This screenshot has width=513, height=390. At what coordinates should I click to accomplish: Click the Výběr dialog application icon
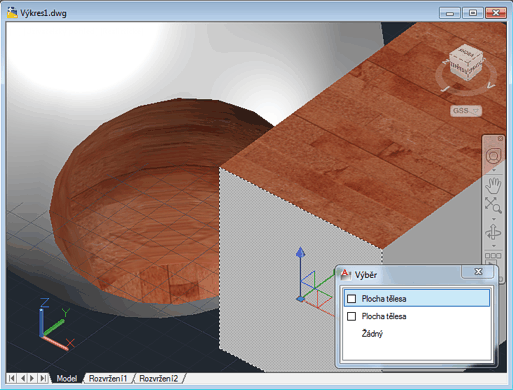tap(345, 274)
